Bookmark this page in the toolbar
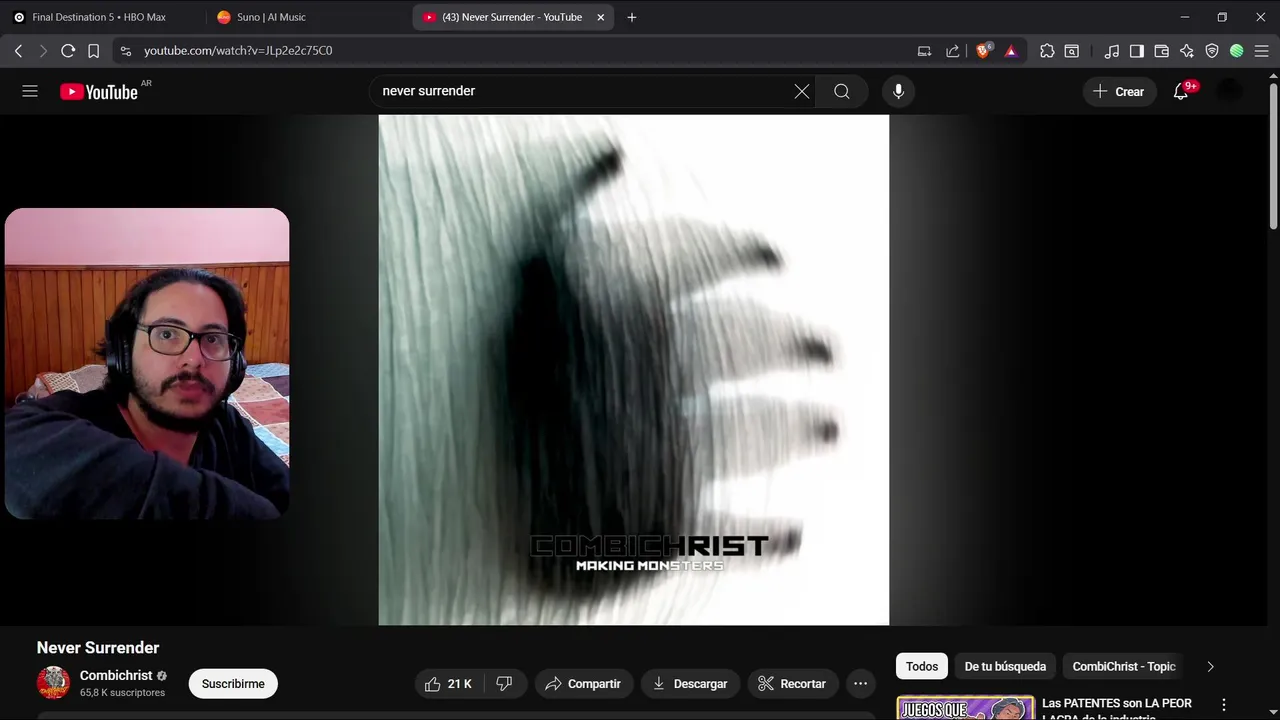Screen dimensions: 1280x720 pos(93,50)
